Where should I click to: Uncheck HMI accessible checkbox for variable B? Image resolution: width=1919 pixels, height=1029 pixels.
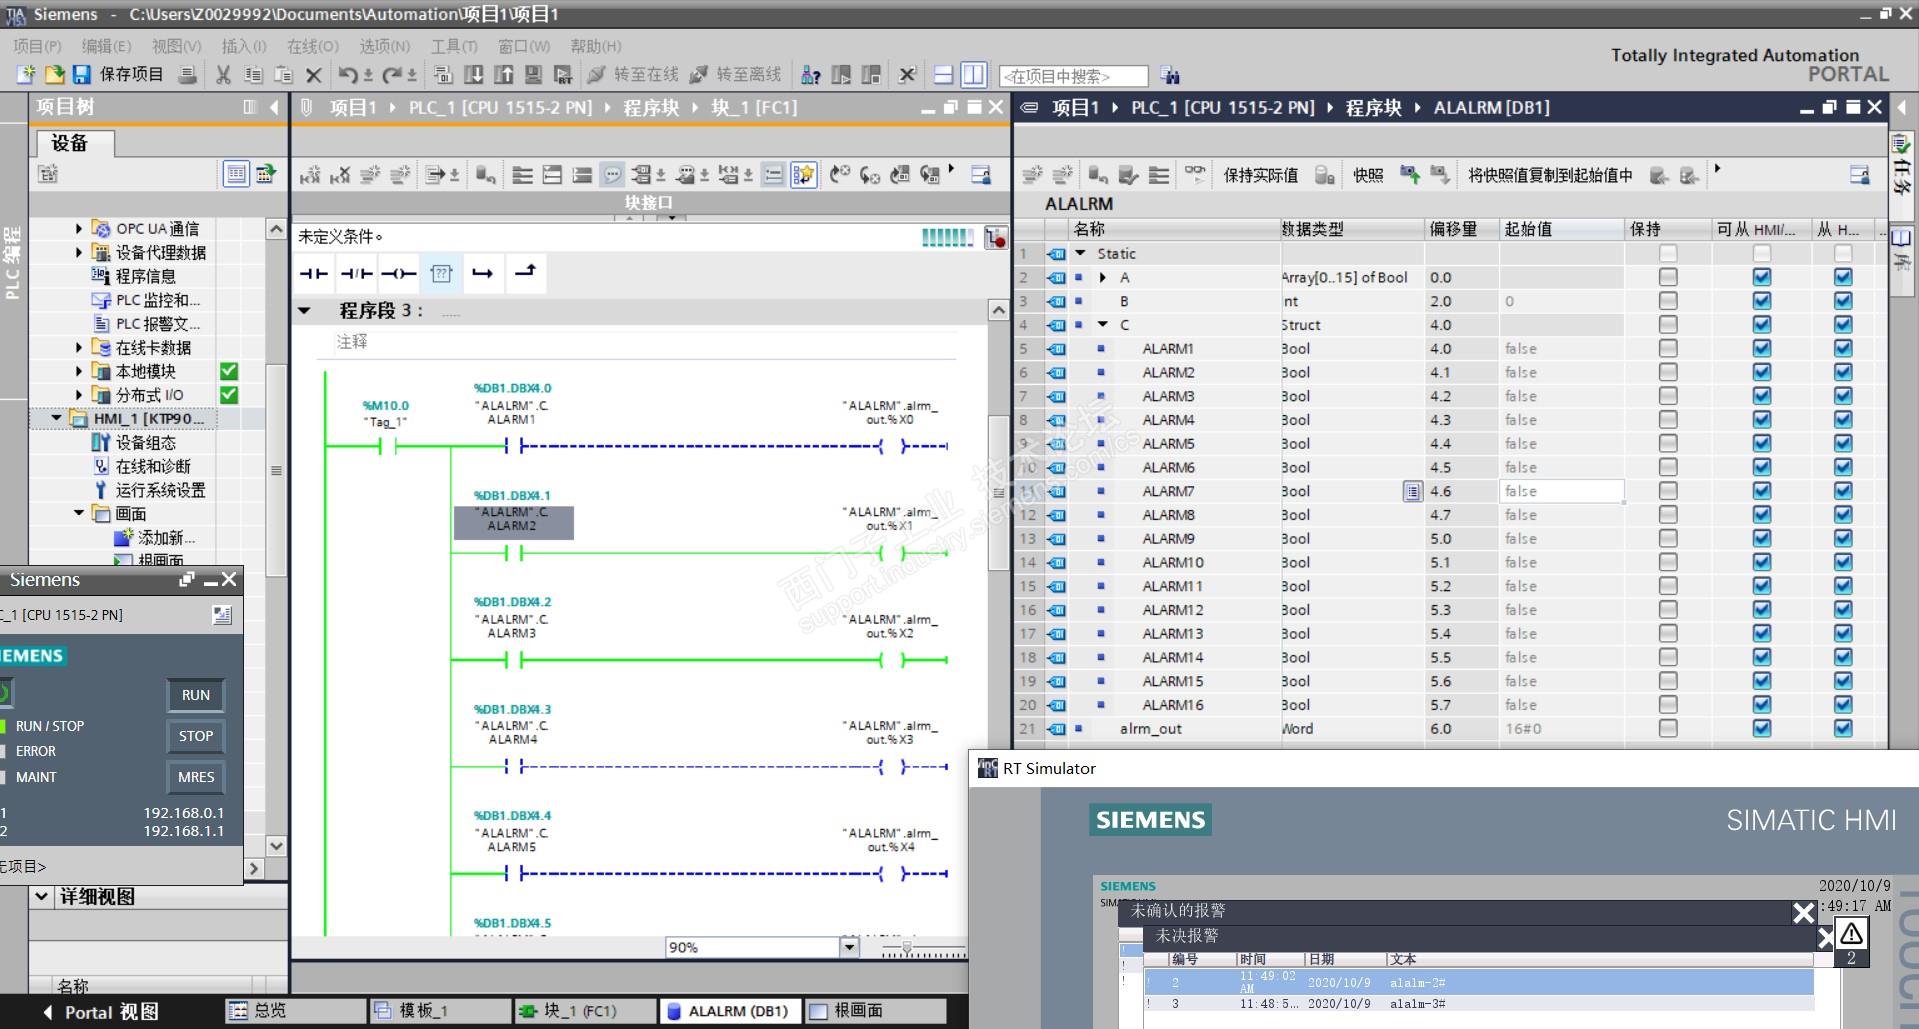1761,301
